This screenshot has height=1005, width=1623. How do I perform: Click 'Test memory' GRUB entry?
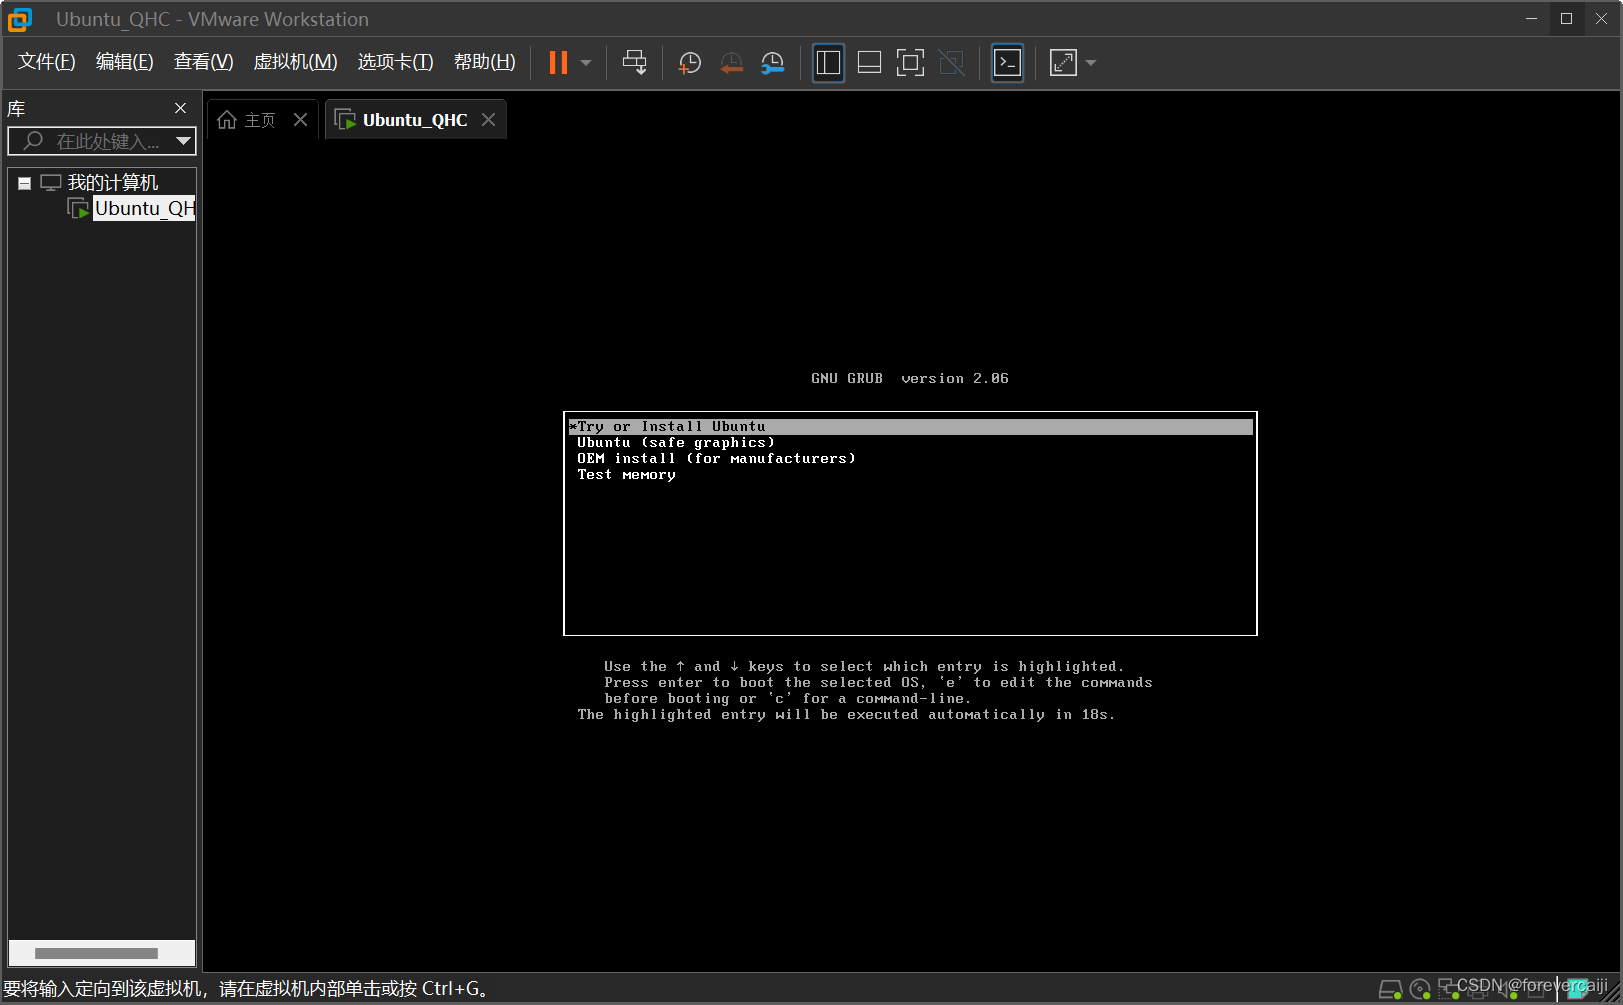click(x=626, y=475)
